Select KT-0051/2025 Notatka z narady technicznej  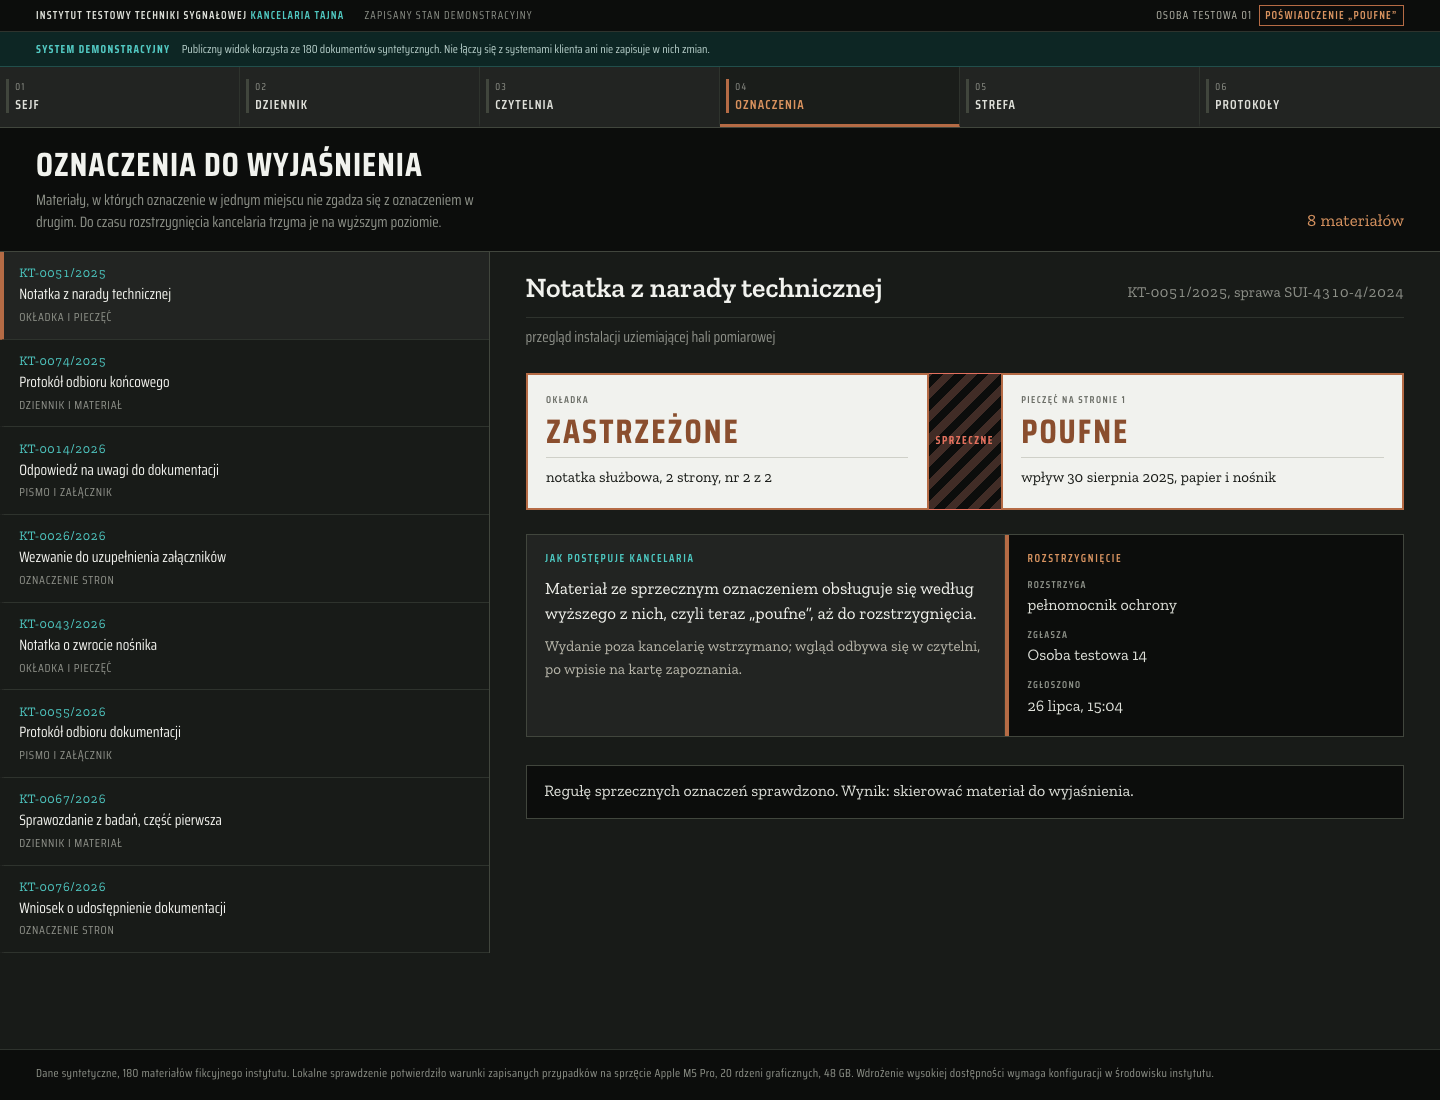pyautogui.click(x=245, y=295)
